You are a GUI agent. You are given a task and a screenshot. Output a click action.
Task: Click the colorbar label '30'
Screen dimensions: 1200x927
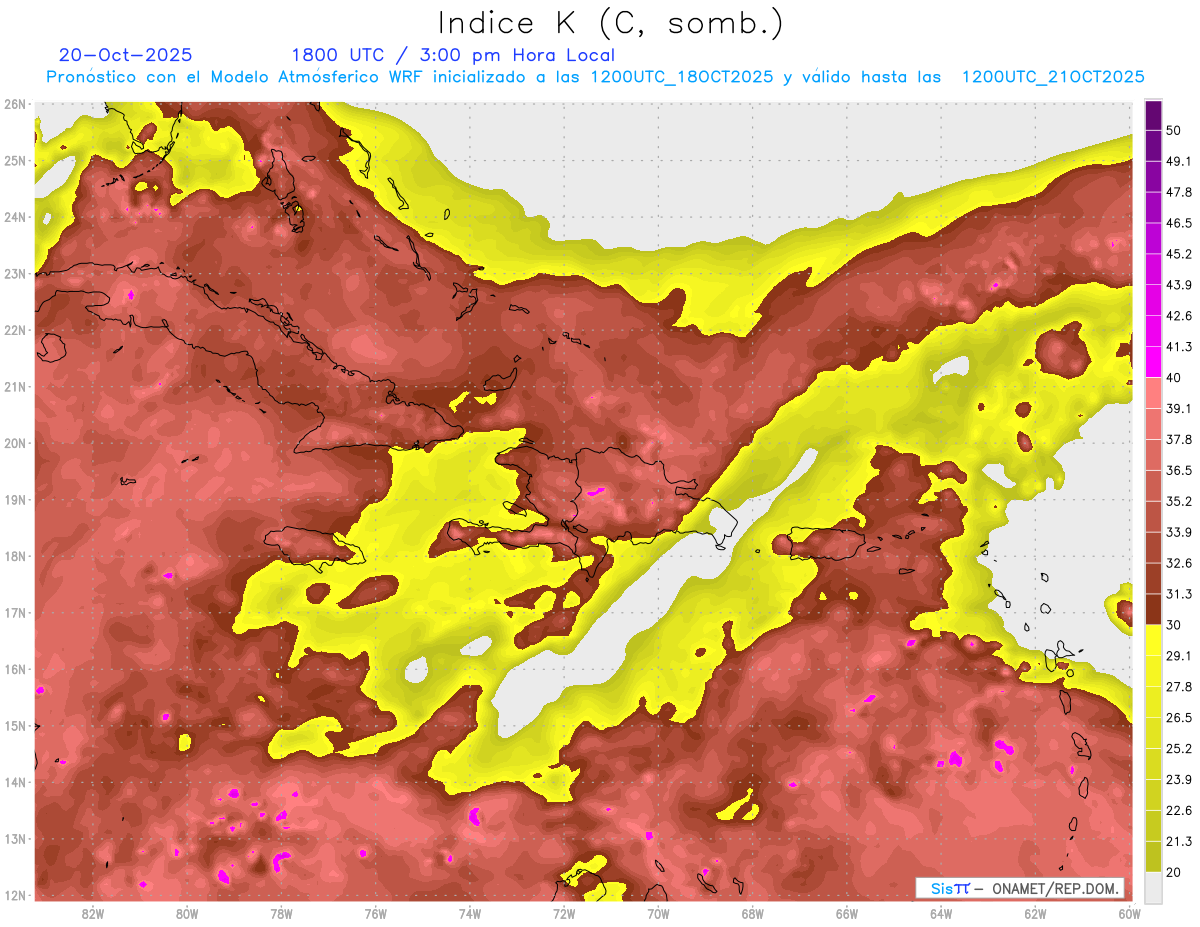pos(1173,625)
